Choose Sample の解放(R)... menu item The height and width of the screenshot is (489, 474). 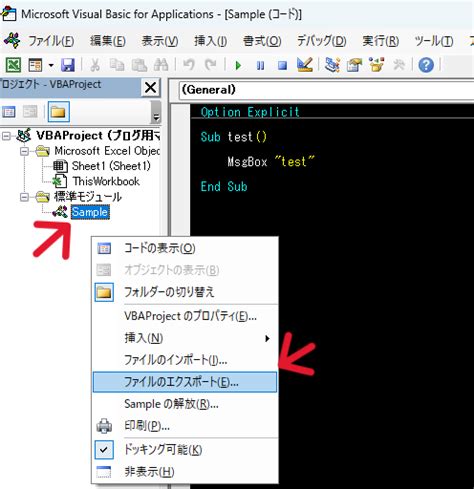(185, 404)
